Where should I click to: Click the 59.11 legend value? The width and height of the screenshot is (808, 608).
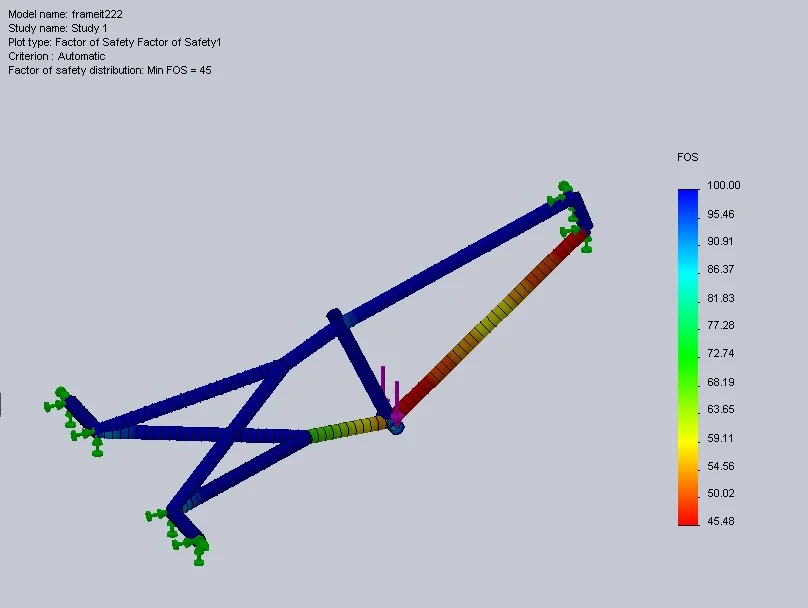click(720, 438)
